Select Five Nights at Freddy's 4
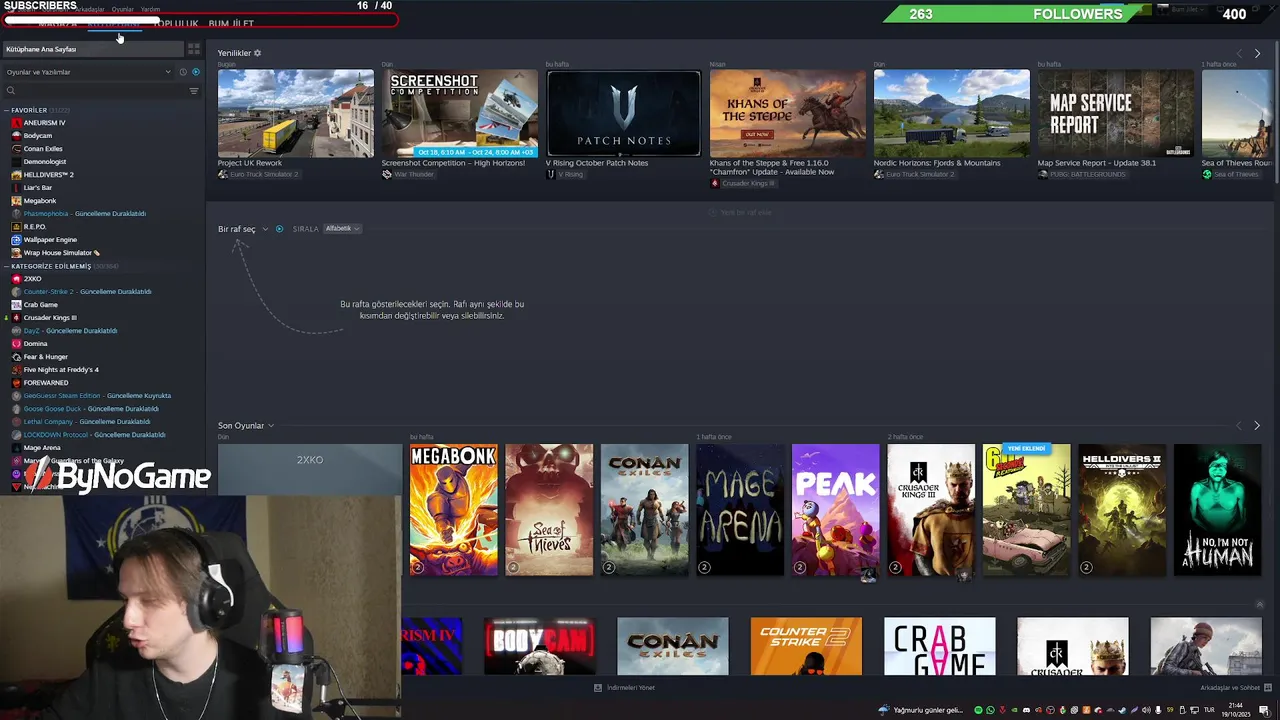The image size is (1280, 720). pyautogui.click(x=61, y=370)
